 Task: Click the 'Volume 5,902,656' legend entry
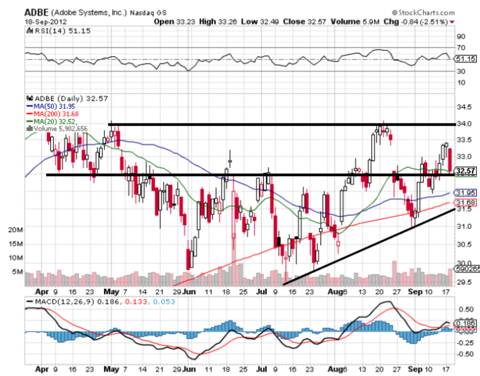60,129
